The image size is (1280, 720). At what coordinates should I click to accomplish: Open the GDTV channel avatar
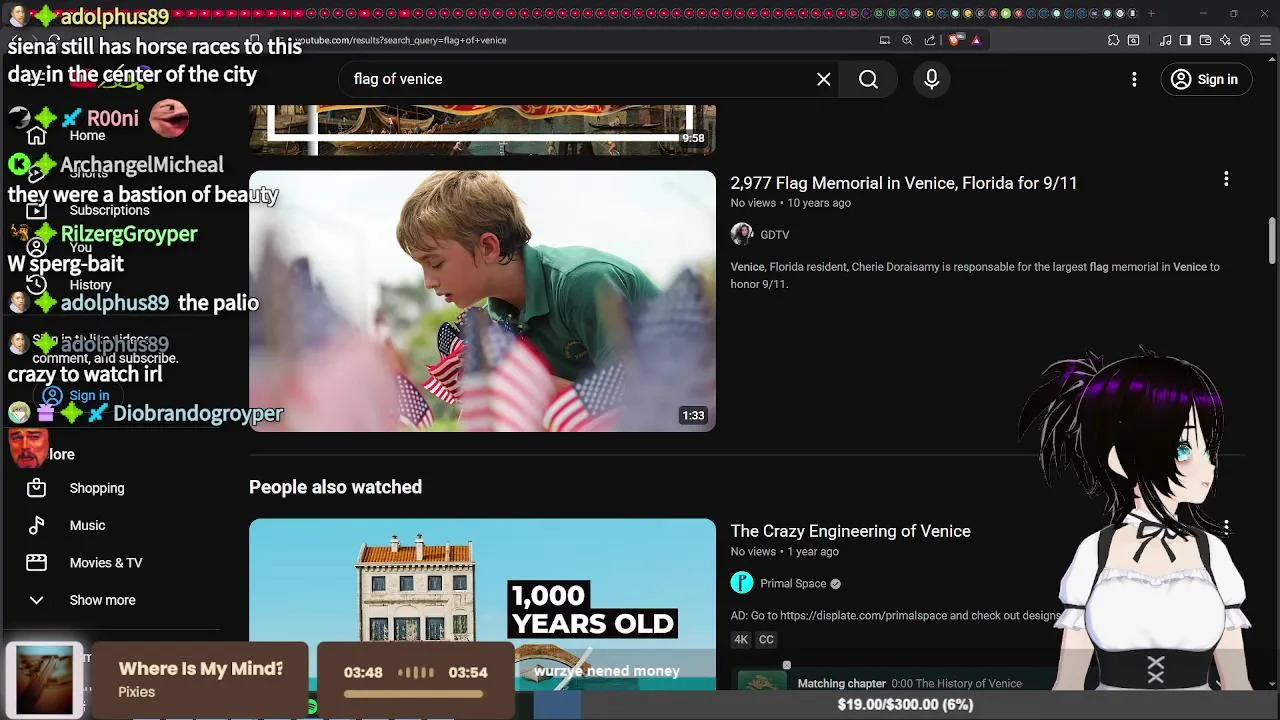pos(741,234)
